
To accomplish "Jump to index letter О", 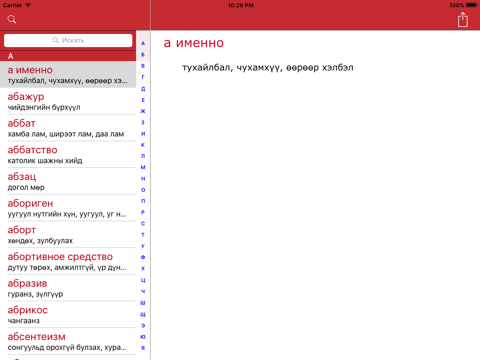I will tap(143, 190).
